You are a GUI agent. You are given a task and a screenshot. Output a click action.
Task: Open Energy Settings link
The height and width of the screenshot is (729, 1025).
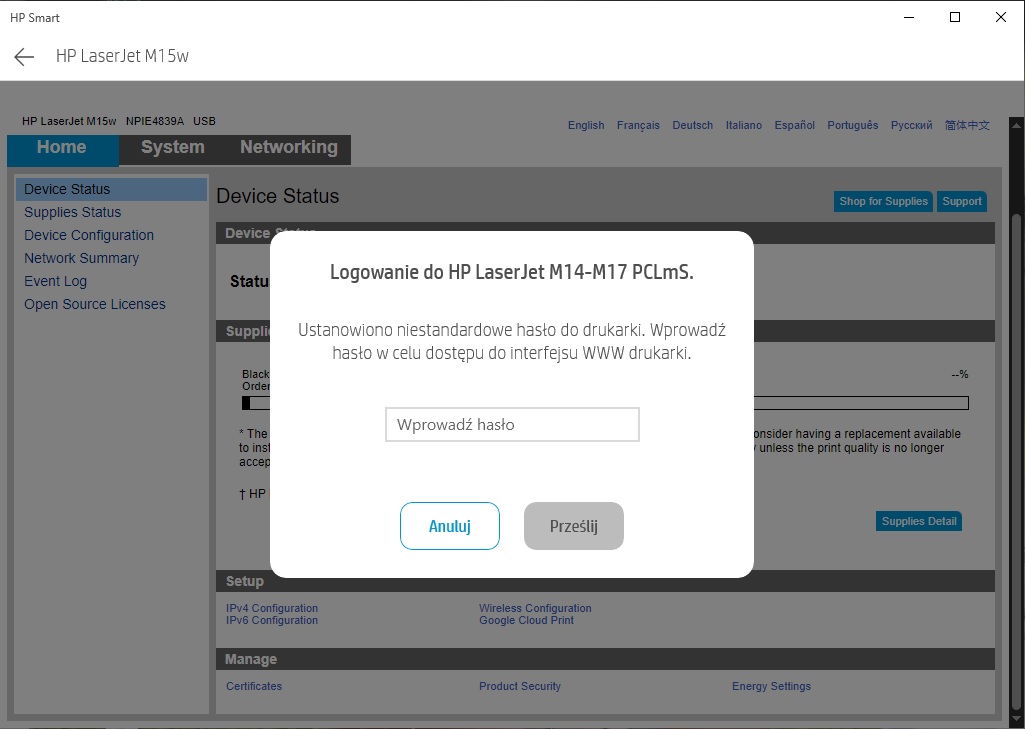click(771, 686)
